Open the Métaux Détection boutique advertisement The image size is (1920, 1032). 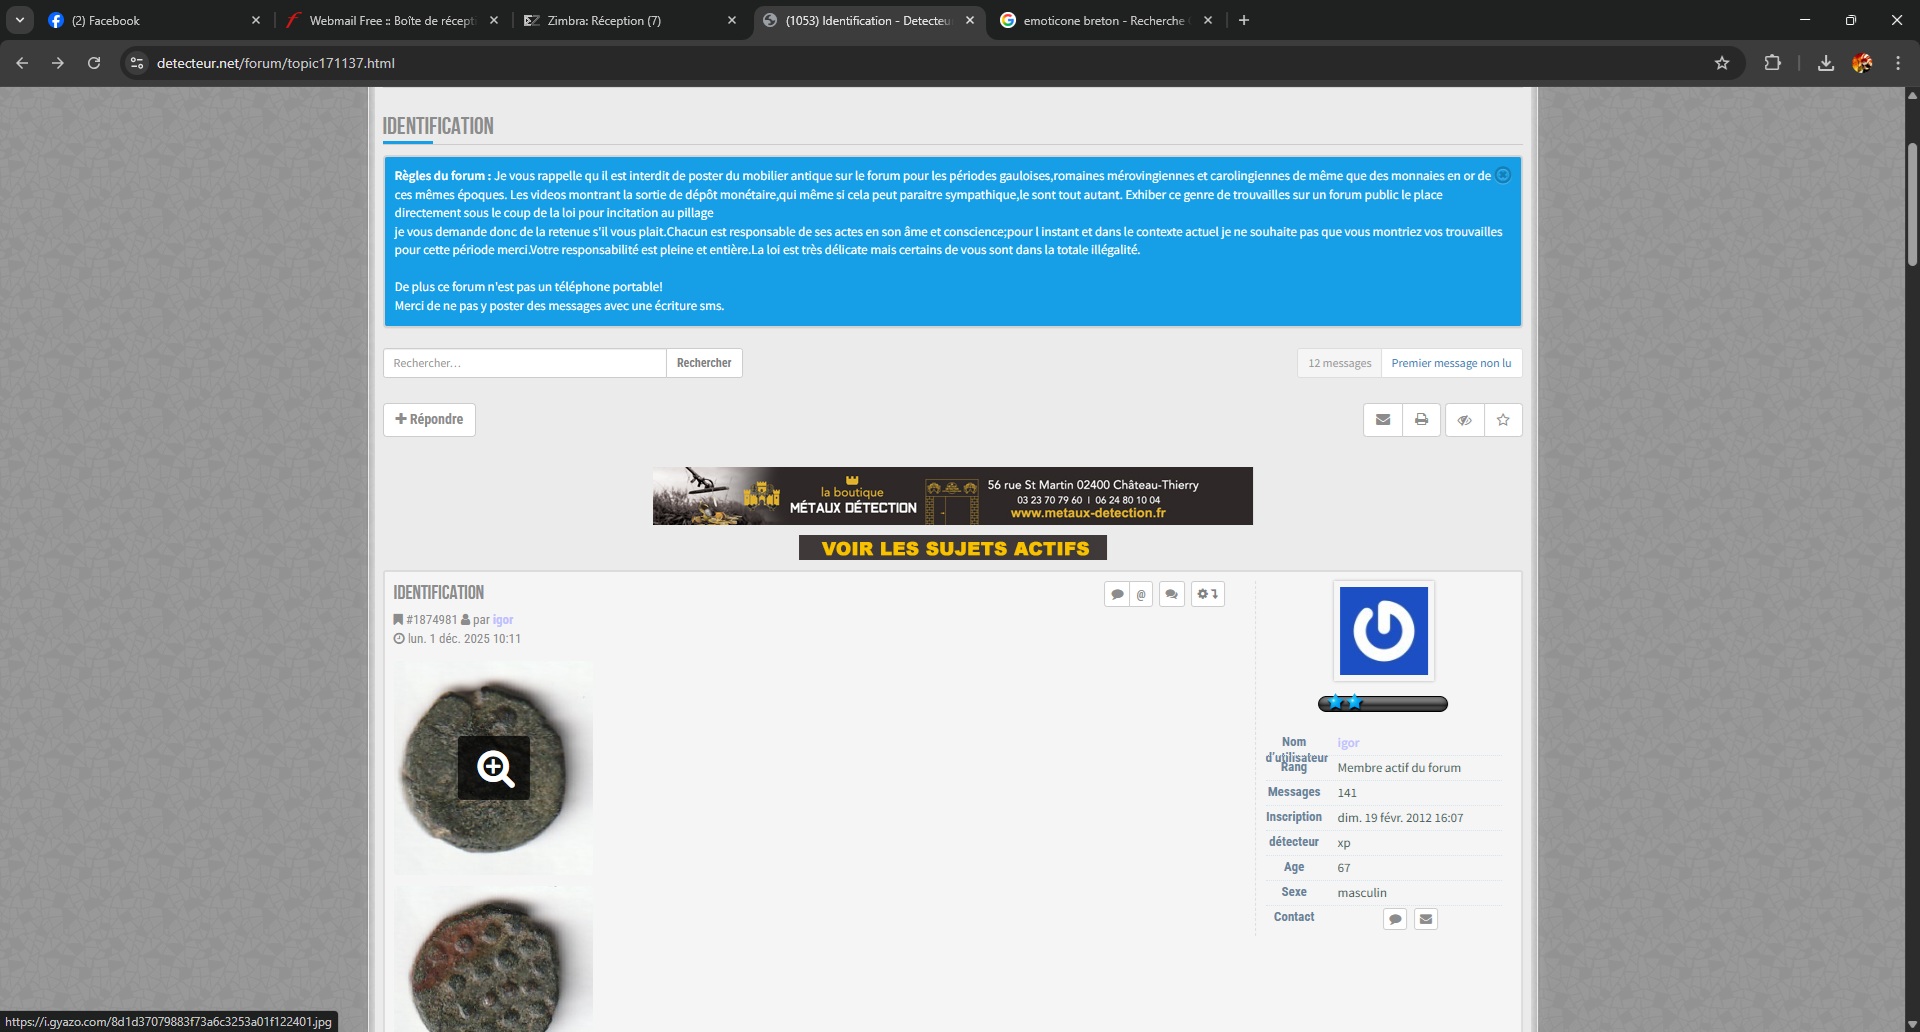point(953,496)
